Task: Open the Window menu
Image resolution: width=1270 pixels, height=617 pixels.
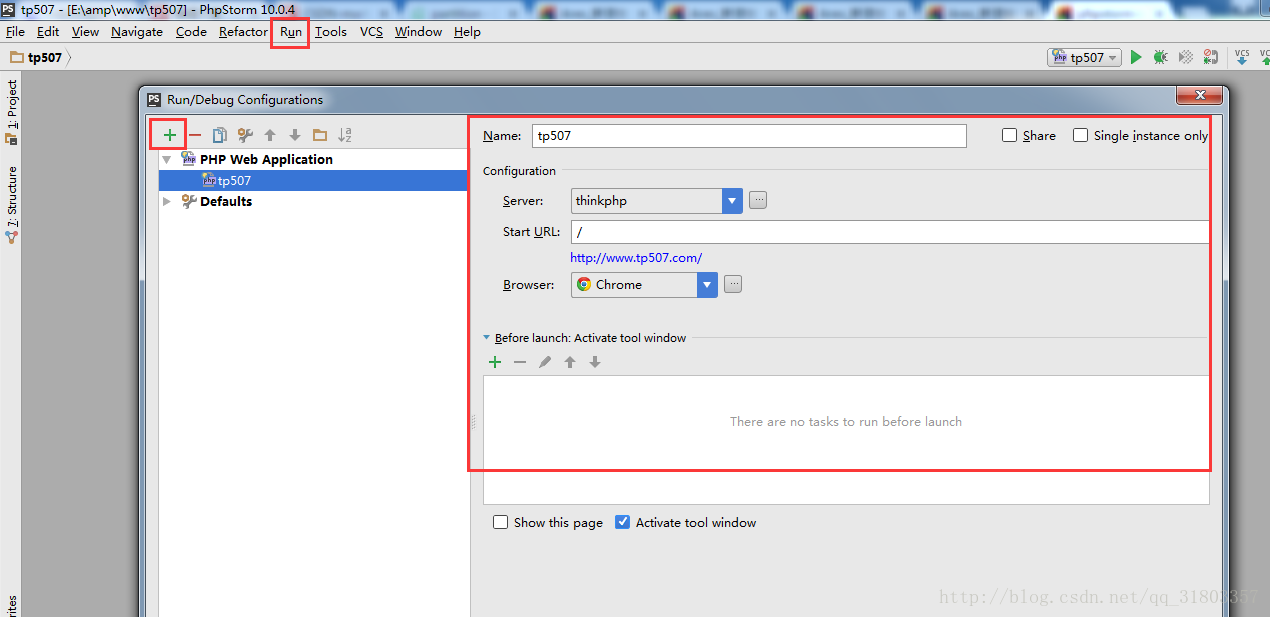Action: pyautogui.click(x=418, y=31)
